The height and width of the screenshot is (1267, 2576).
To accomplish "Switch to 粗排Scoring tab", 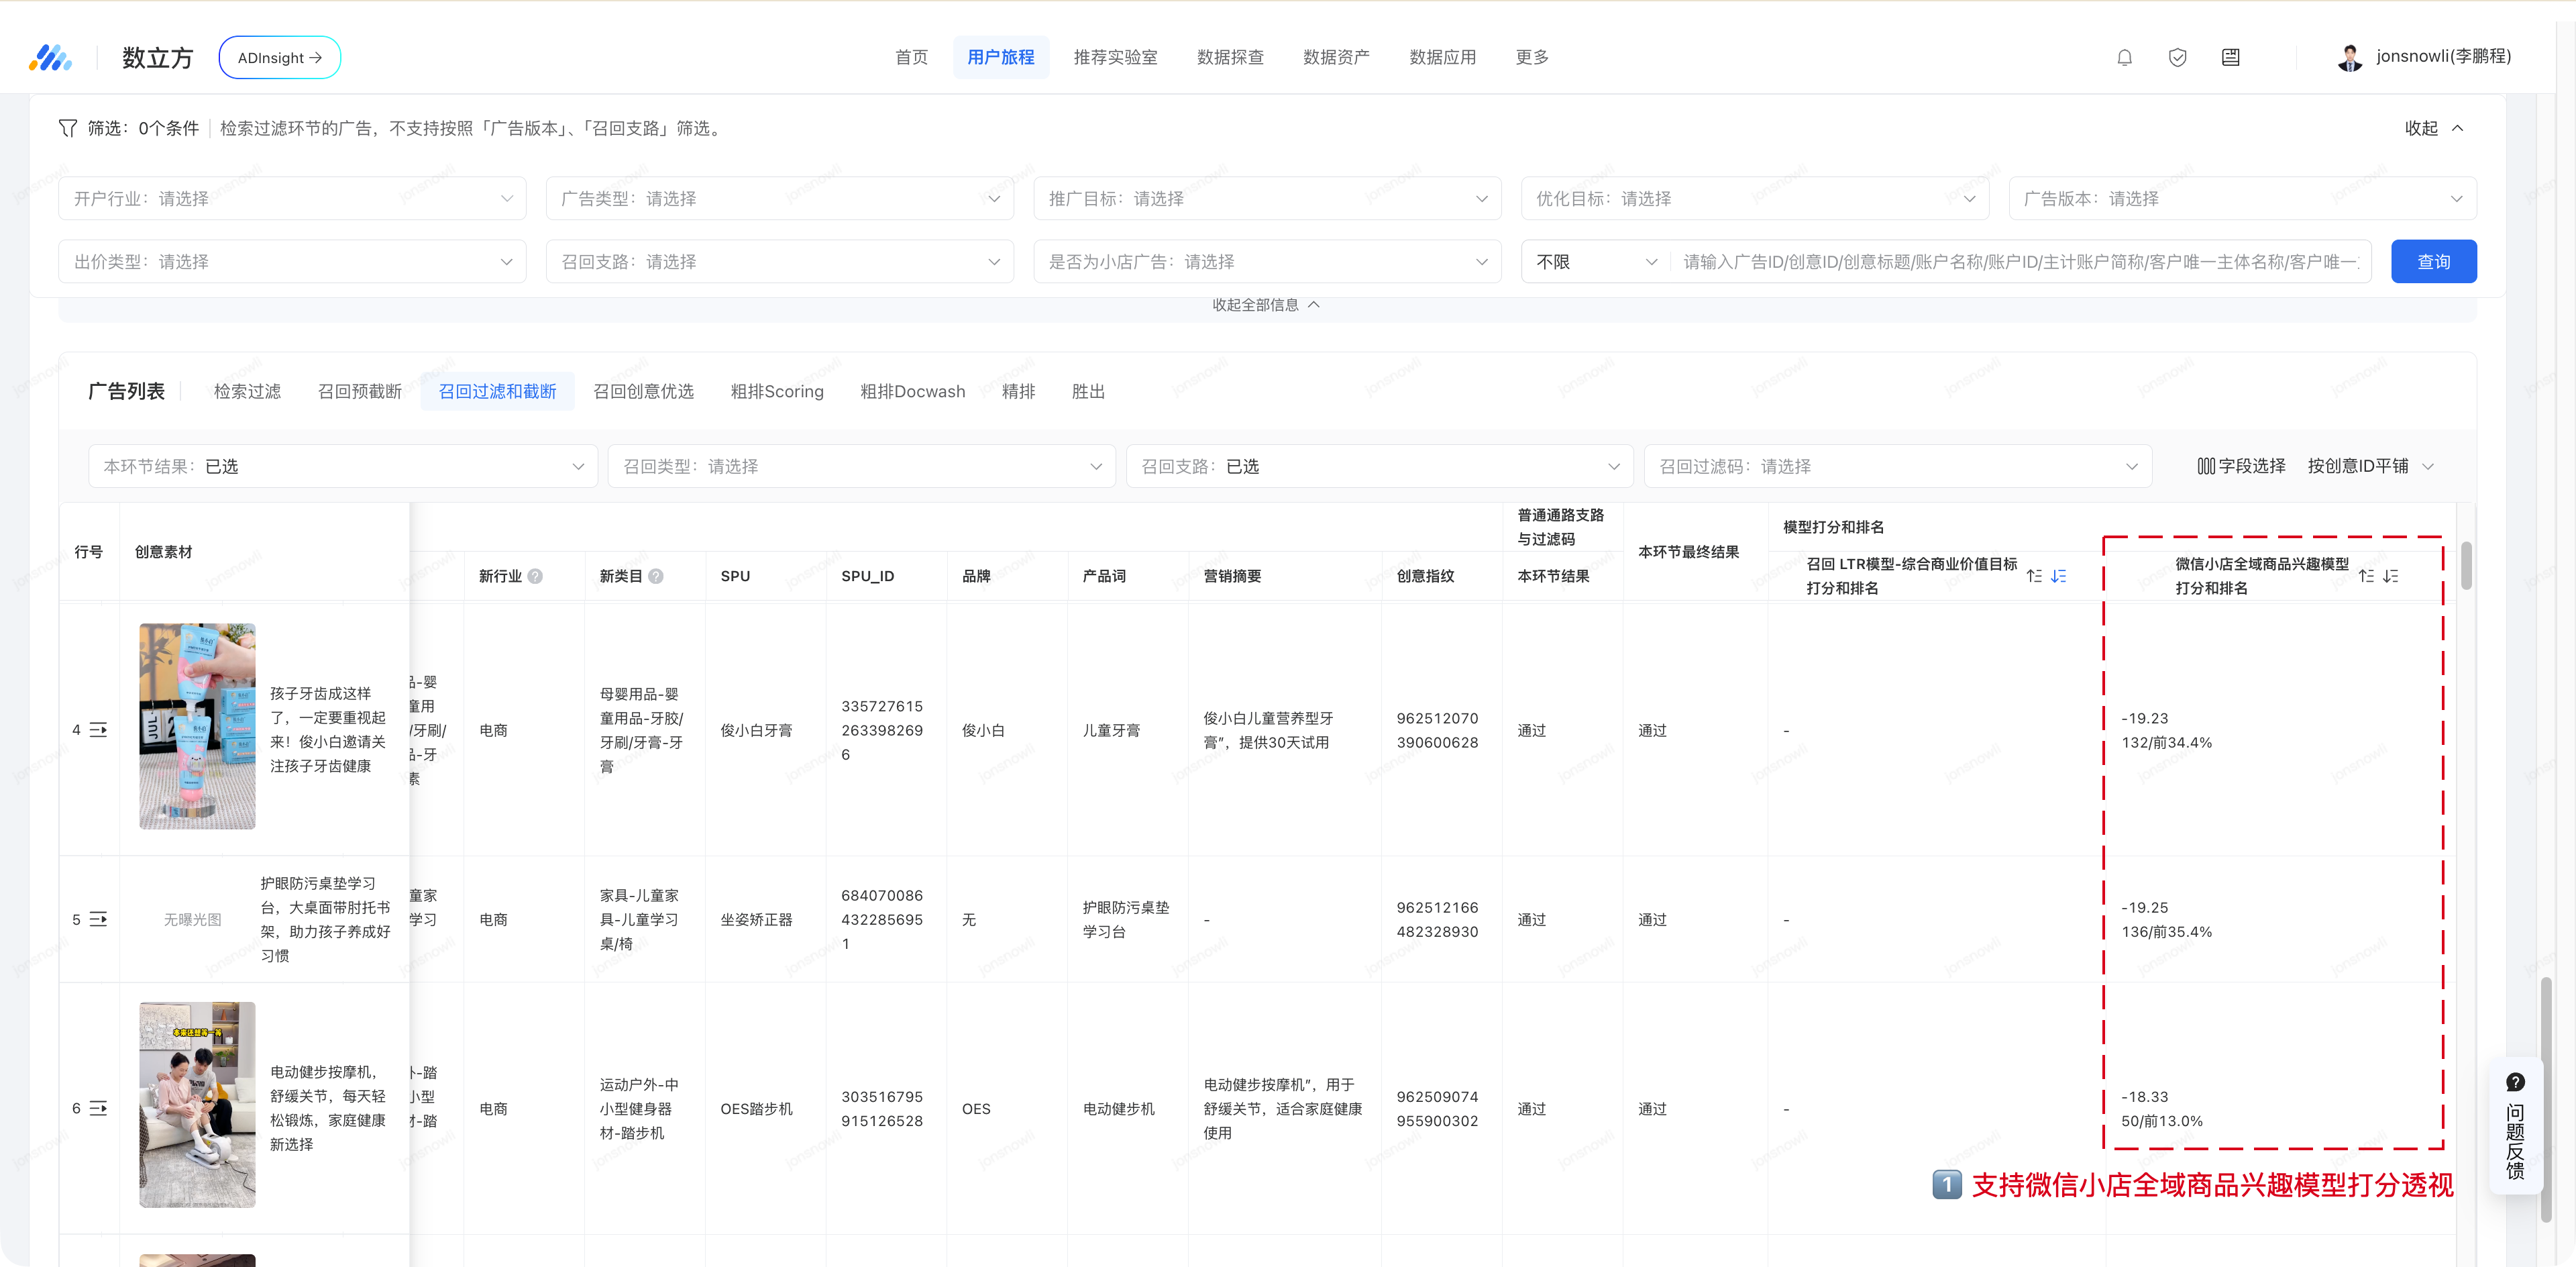I will (x=777, y=391).
